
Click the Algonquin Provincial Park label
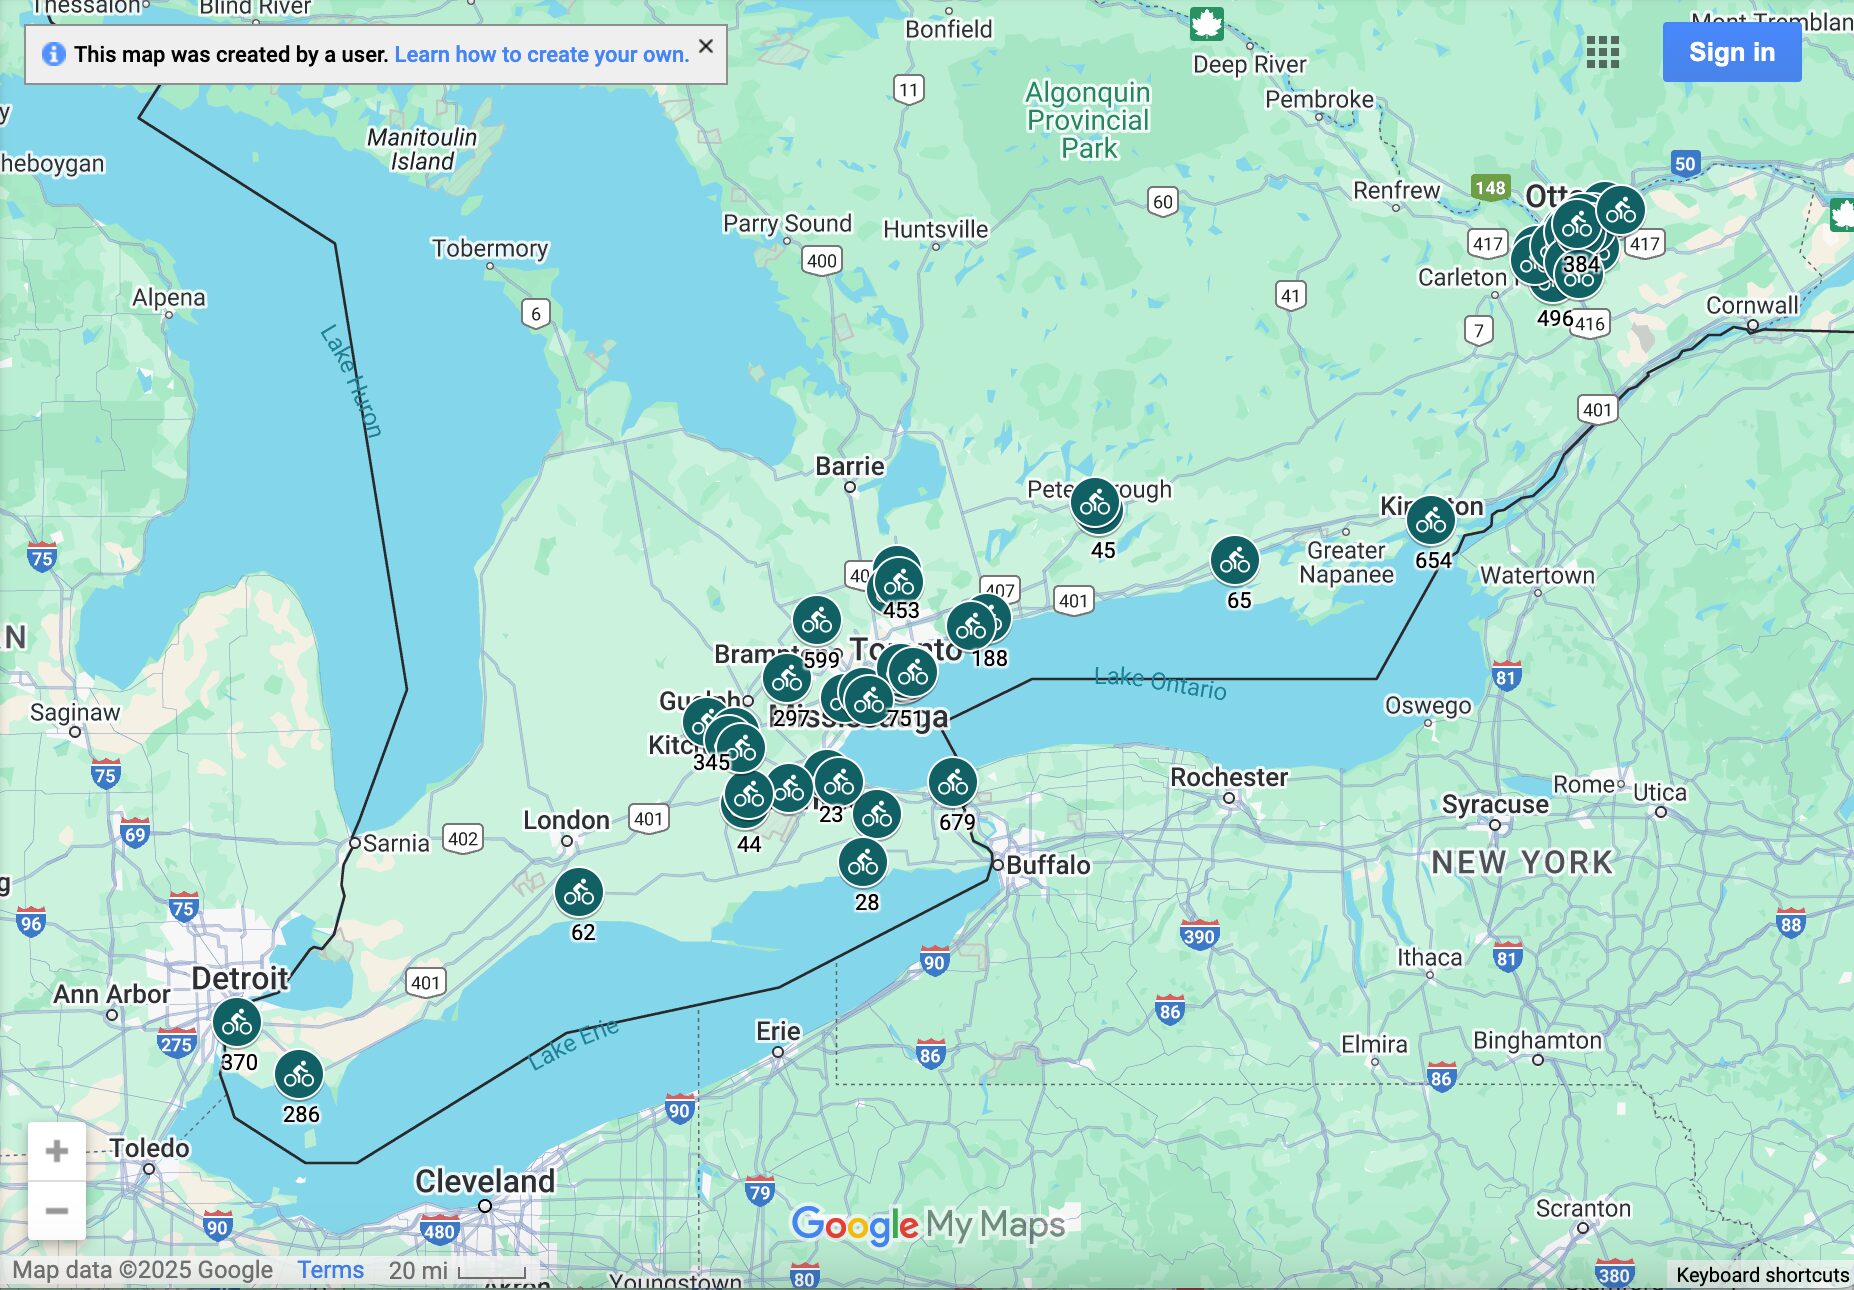tap(1088, 120)
